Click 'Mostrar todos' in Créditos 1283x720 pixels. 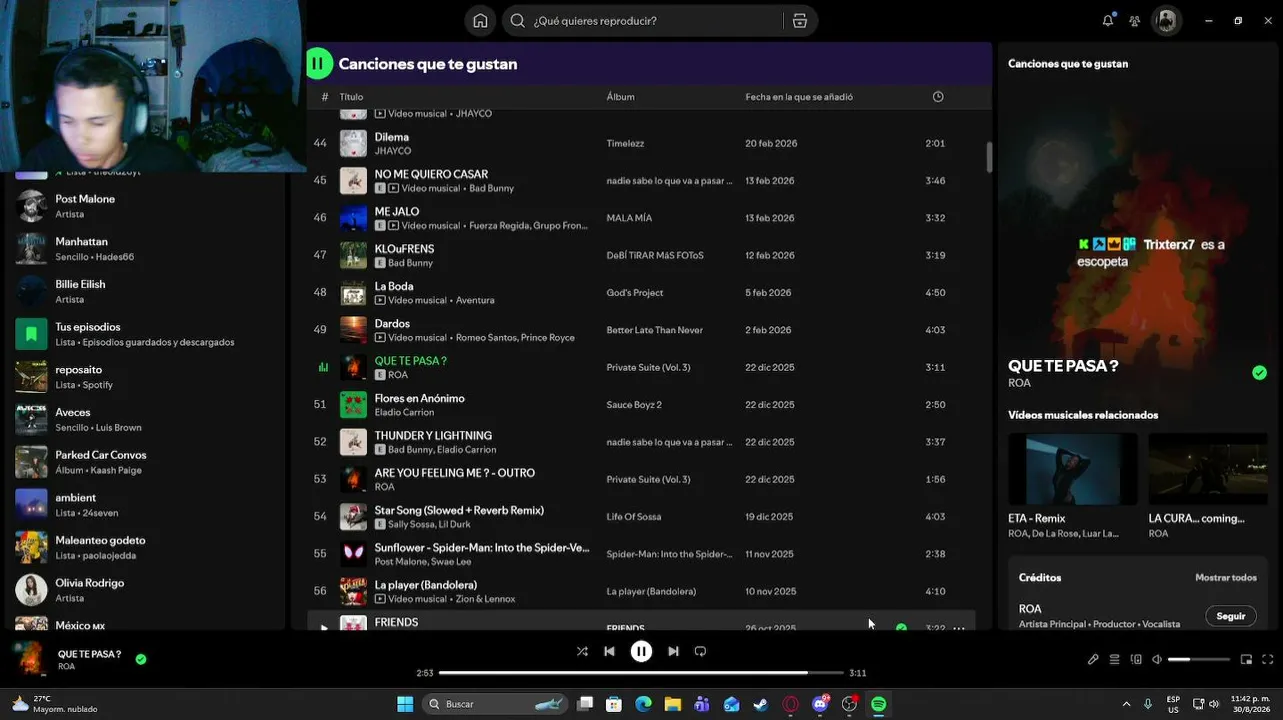(1226, 578)
